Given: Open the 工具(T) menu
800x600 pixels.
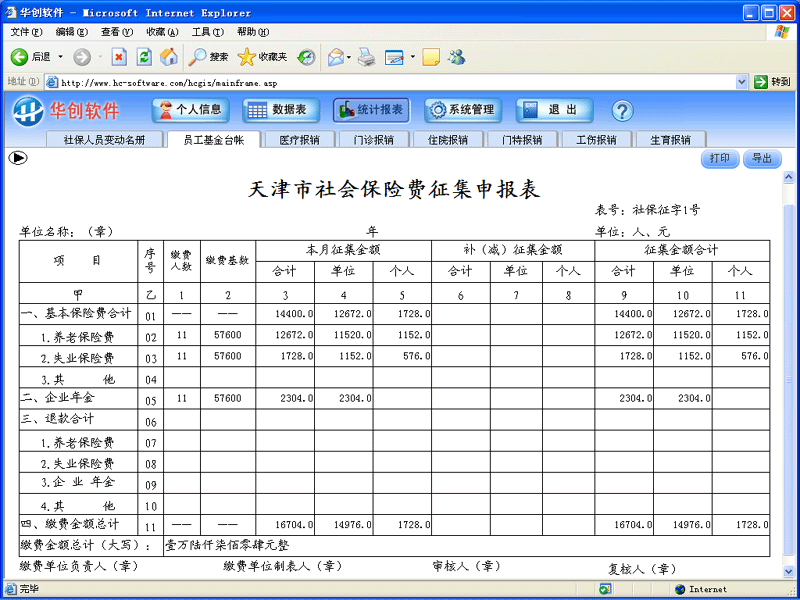Looking at the screenshot, I should coord(208,32).
